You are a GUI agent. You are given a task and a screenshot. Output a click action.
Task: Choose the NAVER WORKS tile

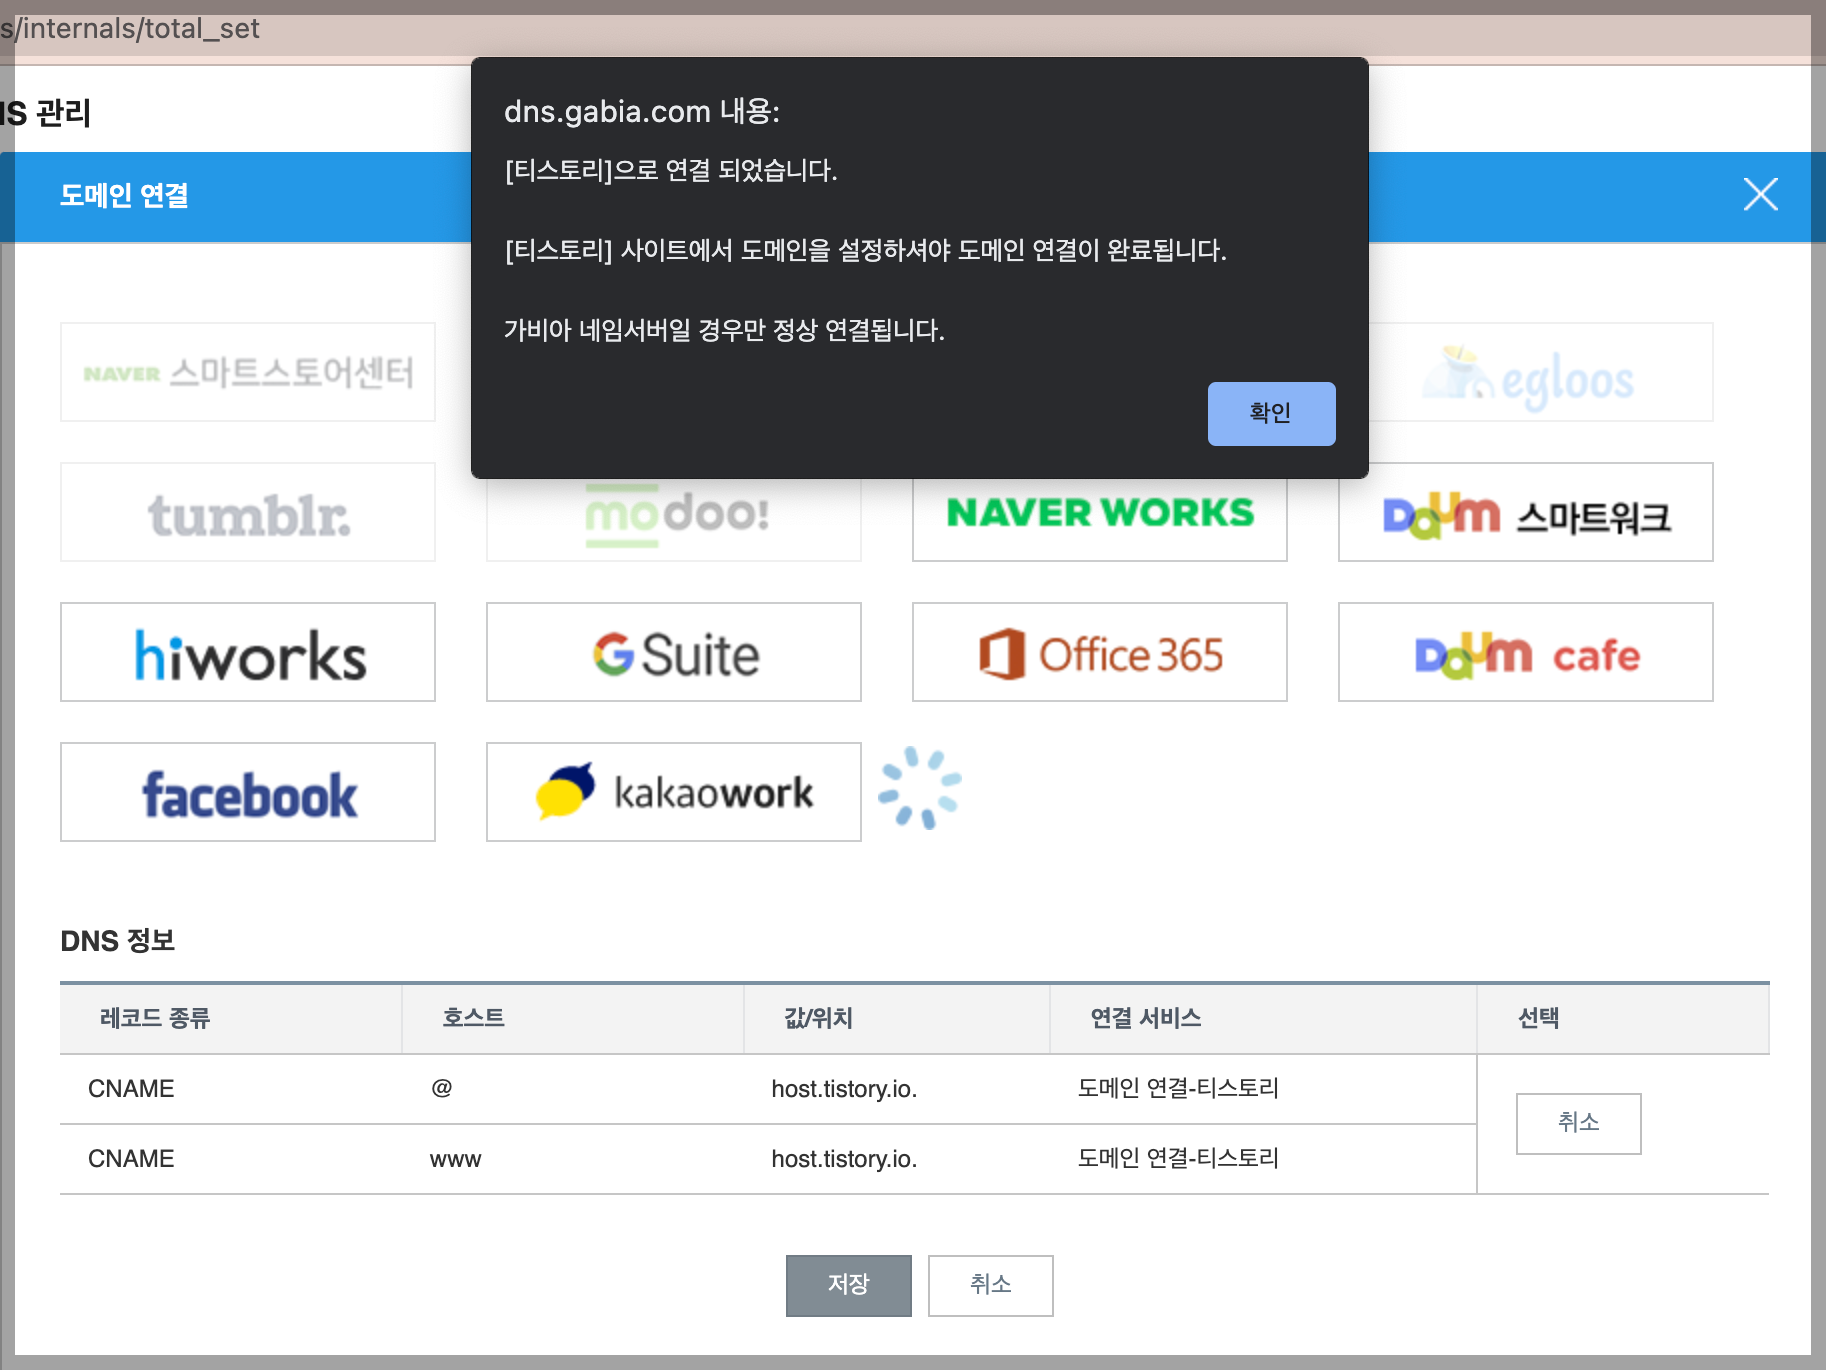tap(1100, 518)
